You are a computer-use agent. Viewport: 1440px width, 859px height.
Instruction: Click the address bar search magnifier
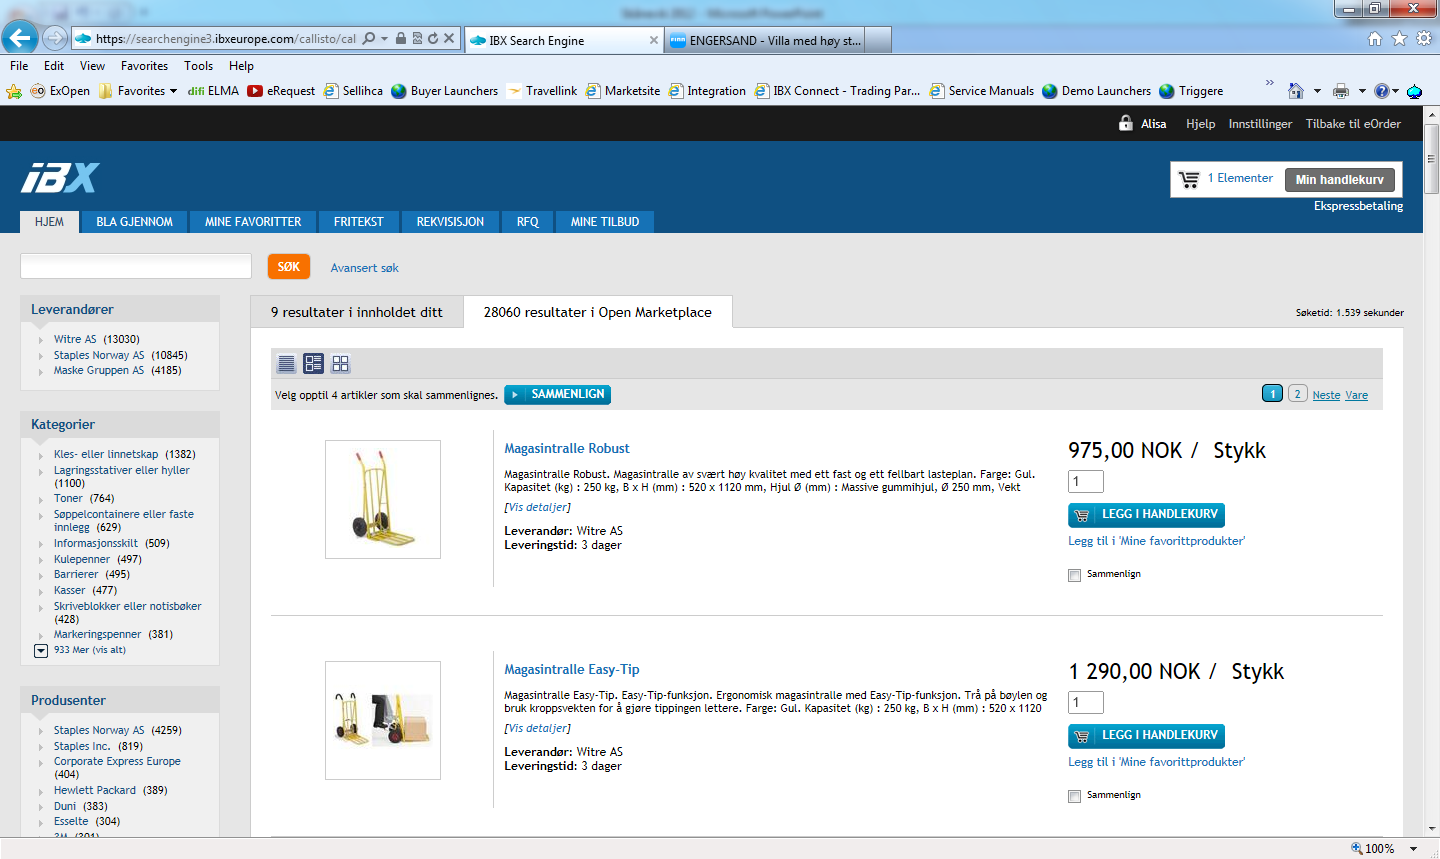point(369,39)
